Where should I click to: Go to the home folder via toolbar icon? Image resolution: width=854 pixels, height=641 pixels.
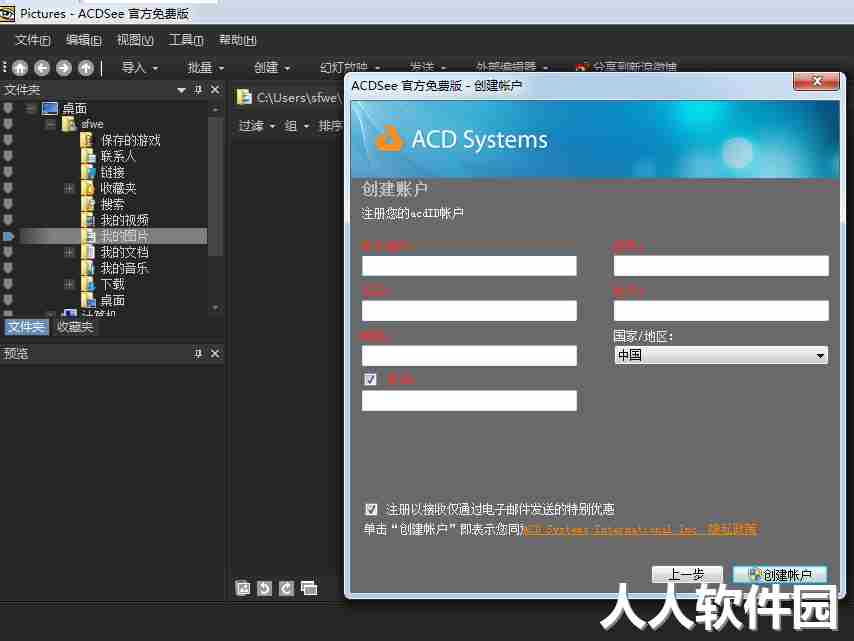coord(20,68)
